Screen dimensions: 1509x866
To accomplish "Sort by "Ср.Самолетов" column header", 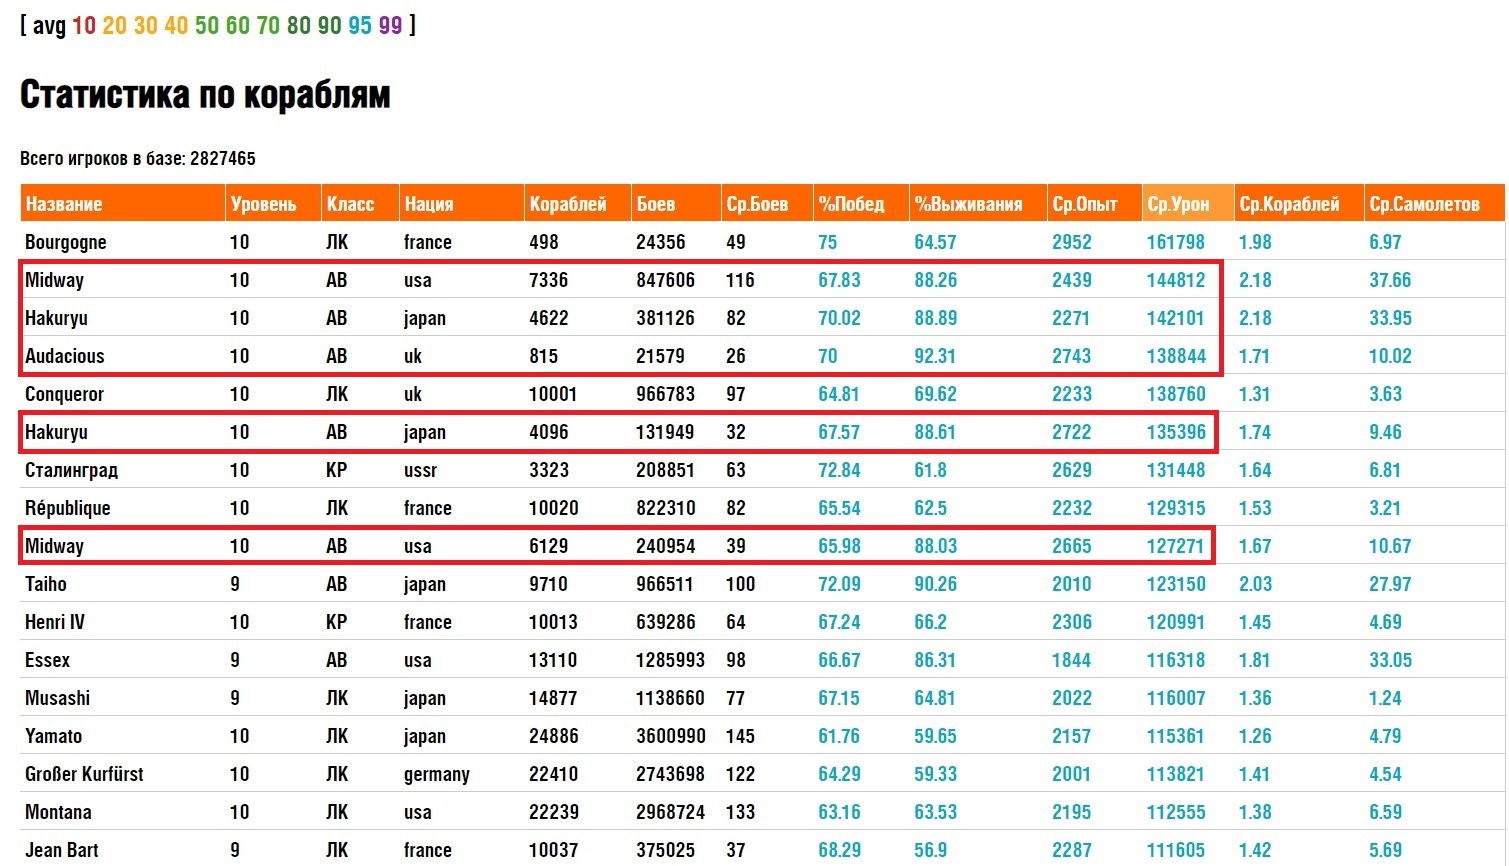I will [x=1424, y=204].
